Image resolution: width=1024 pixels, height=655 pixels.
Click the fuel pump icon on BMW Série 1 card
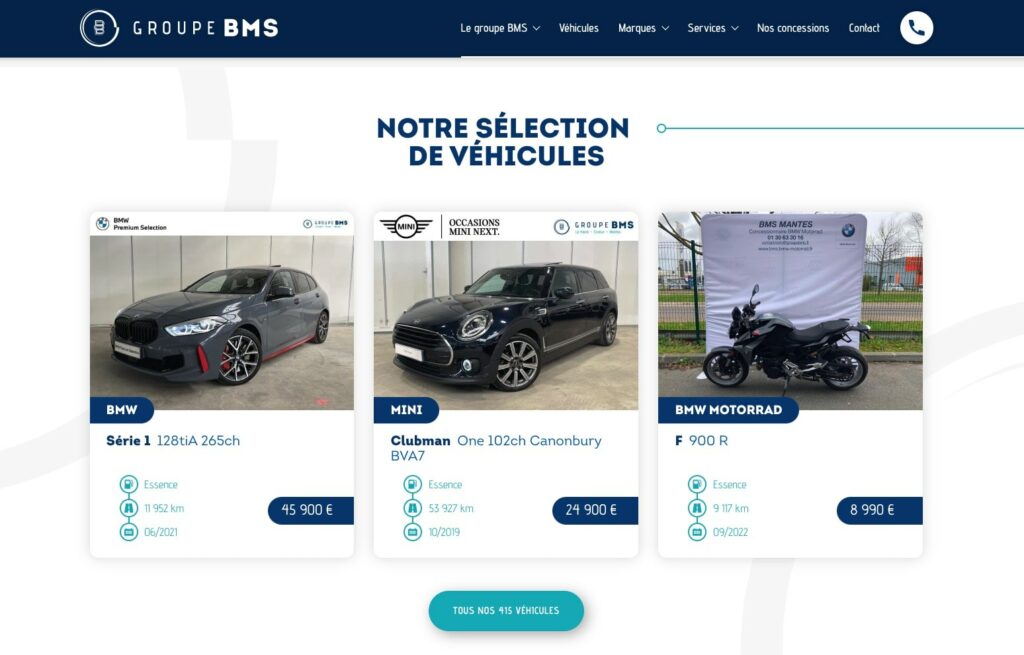click(x=129, y=485)
